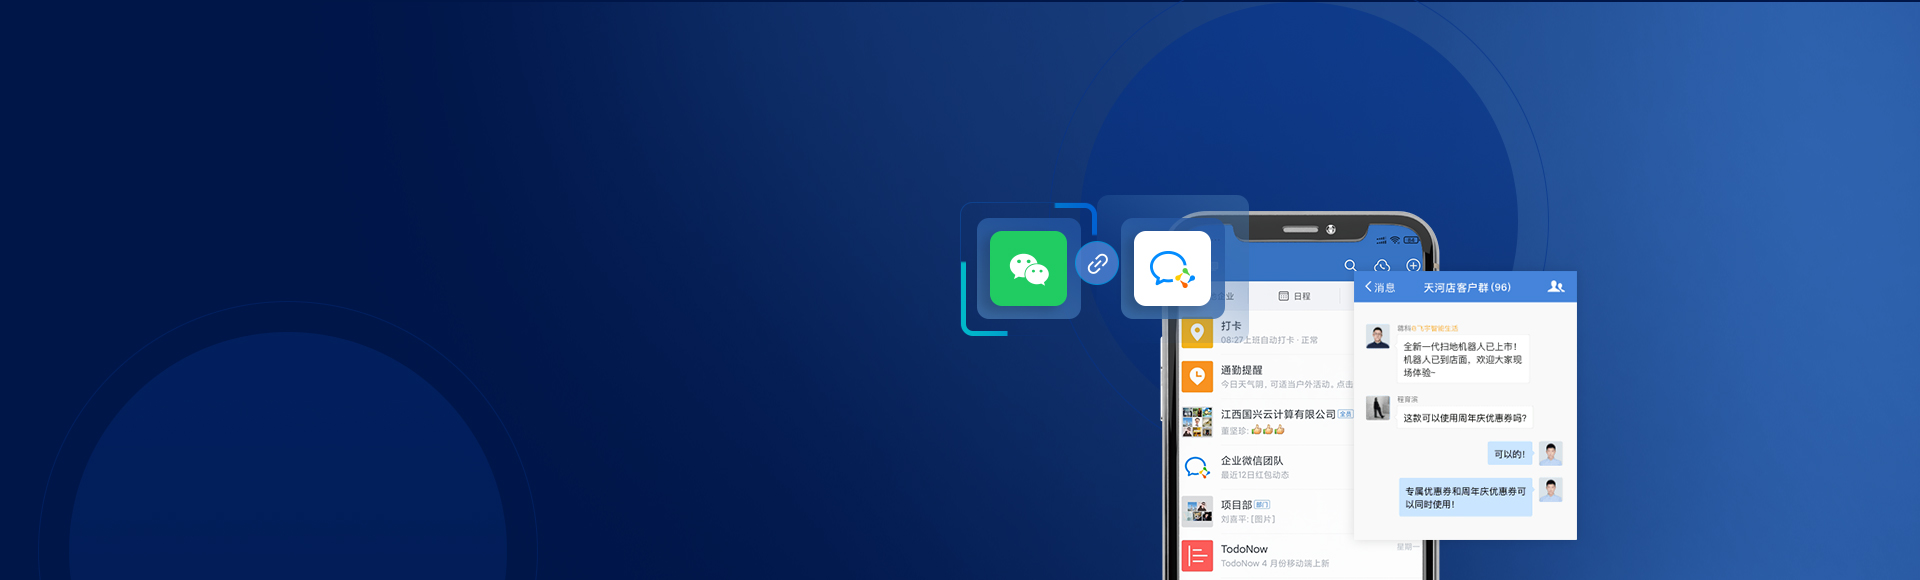1920x580 pixels.
Task: Select the 全新一代扫地机器人已上市 message bubble
Action: pyautogui.click(x=1463, y=360)
